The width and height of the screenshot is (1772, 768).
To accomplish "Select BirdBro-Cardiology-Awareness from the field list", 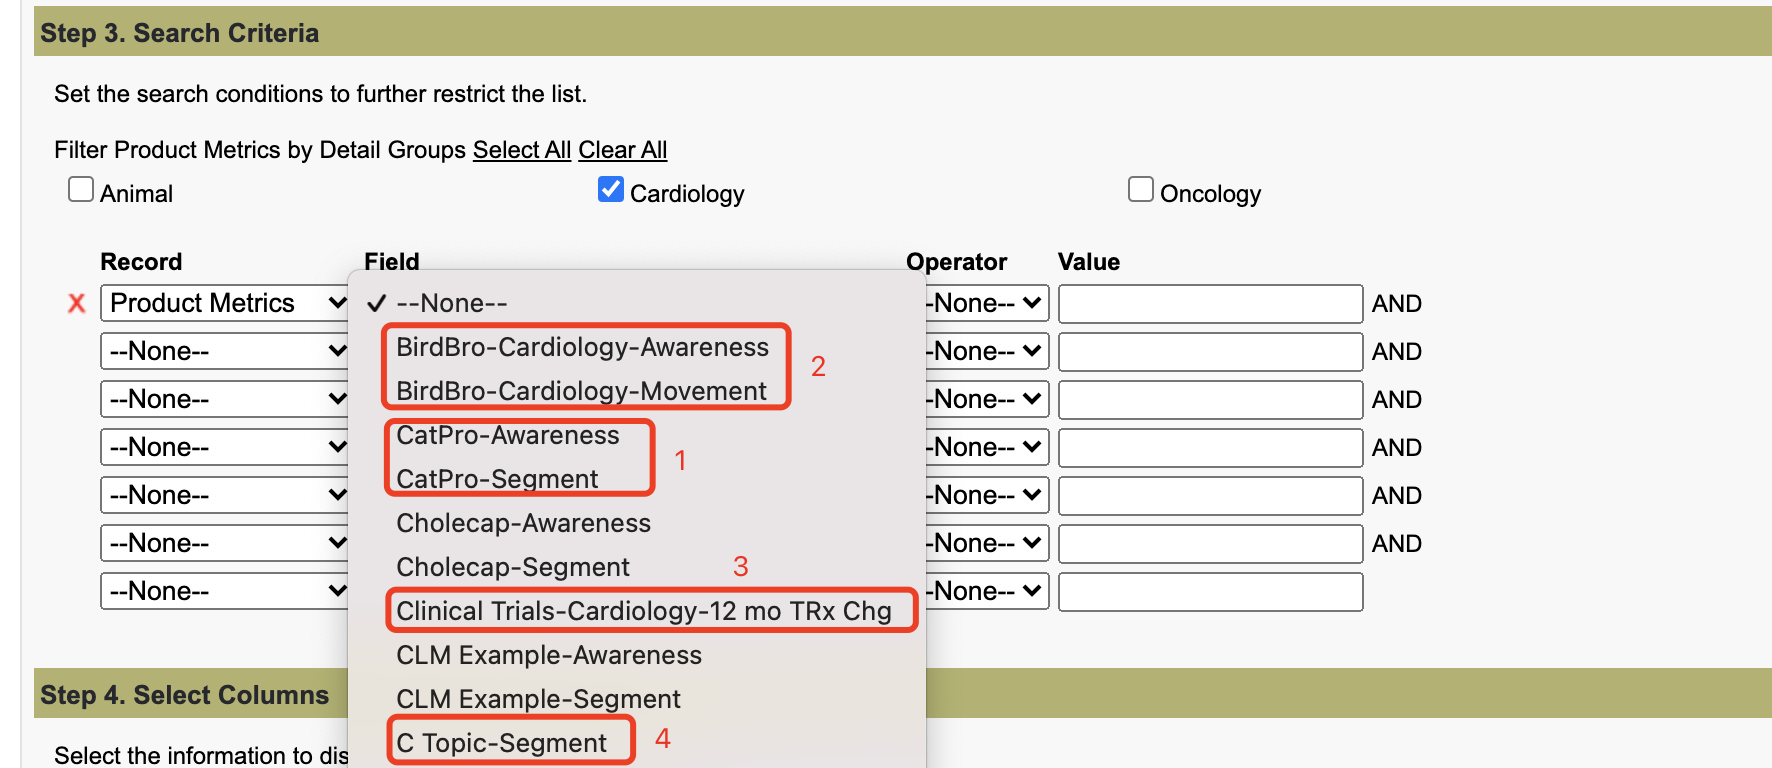I will 582,347.
